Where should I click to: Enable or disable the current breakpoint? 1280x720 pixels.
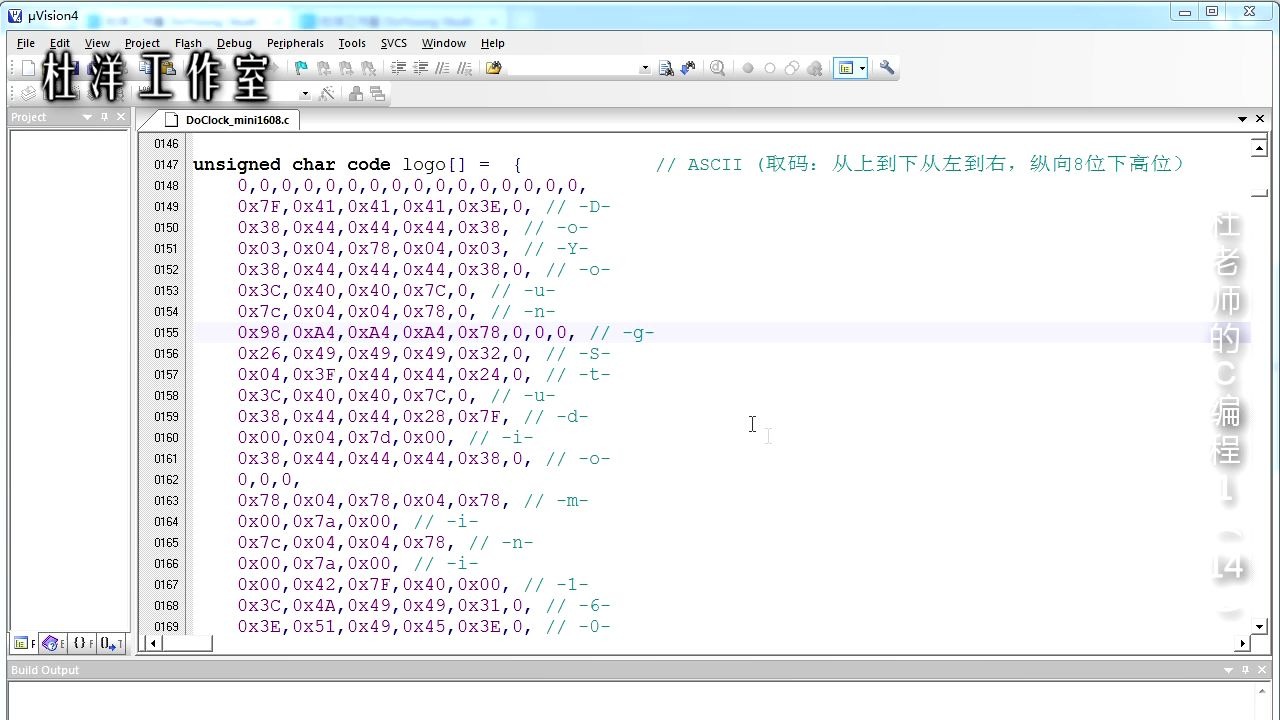click(x=770, y=68)
